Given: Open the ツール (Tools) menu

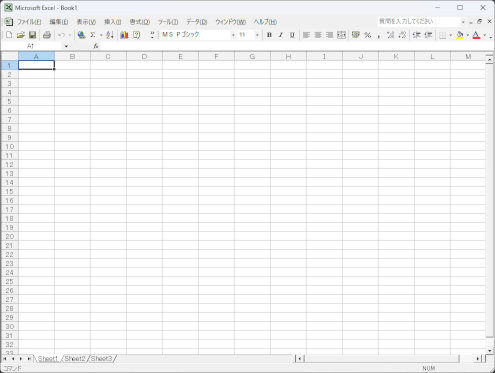Looking at the screenshot, I should [x=168, y=22].
